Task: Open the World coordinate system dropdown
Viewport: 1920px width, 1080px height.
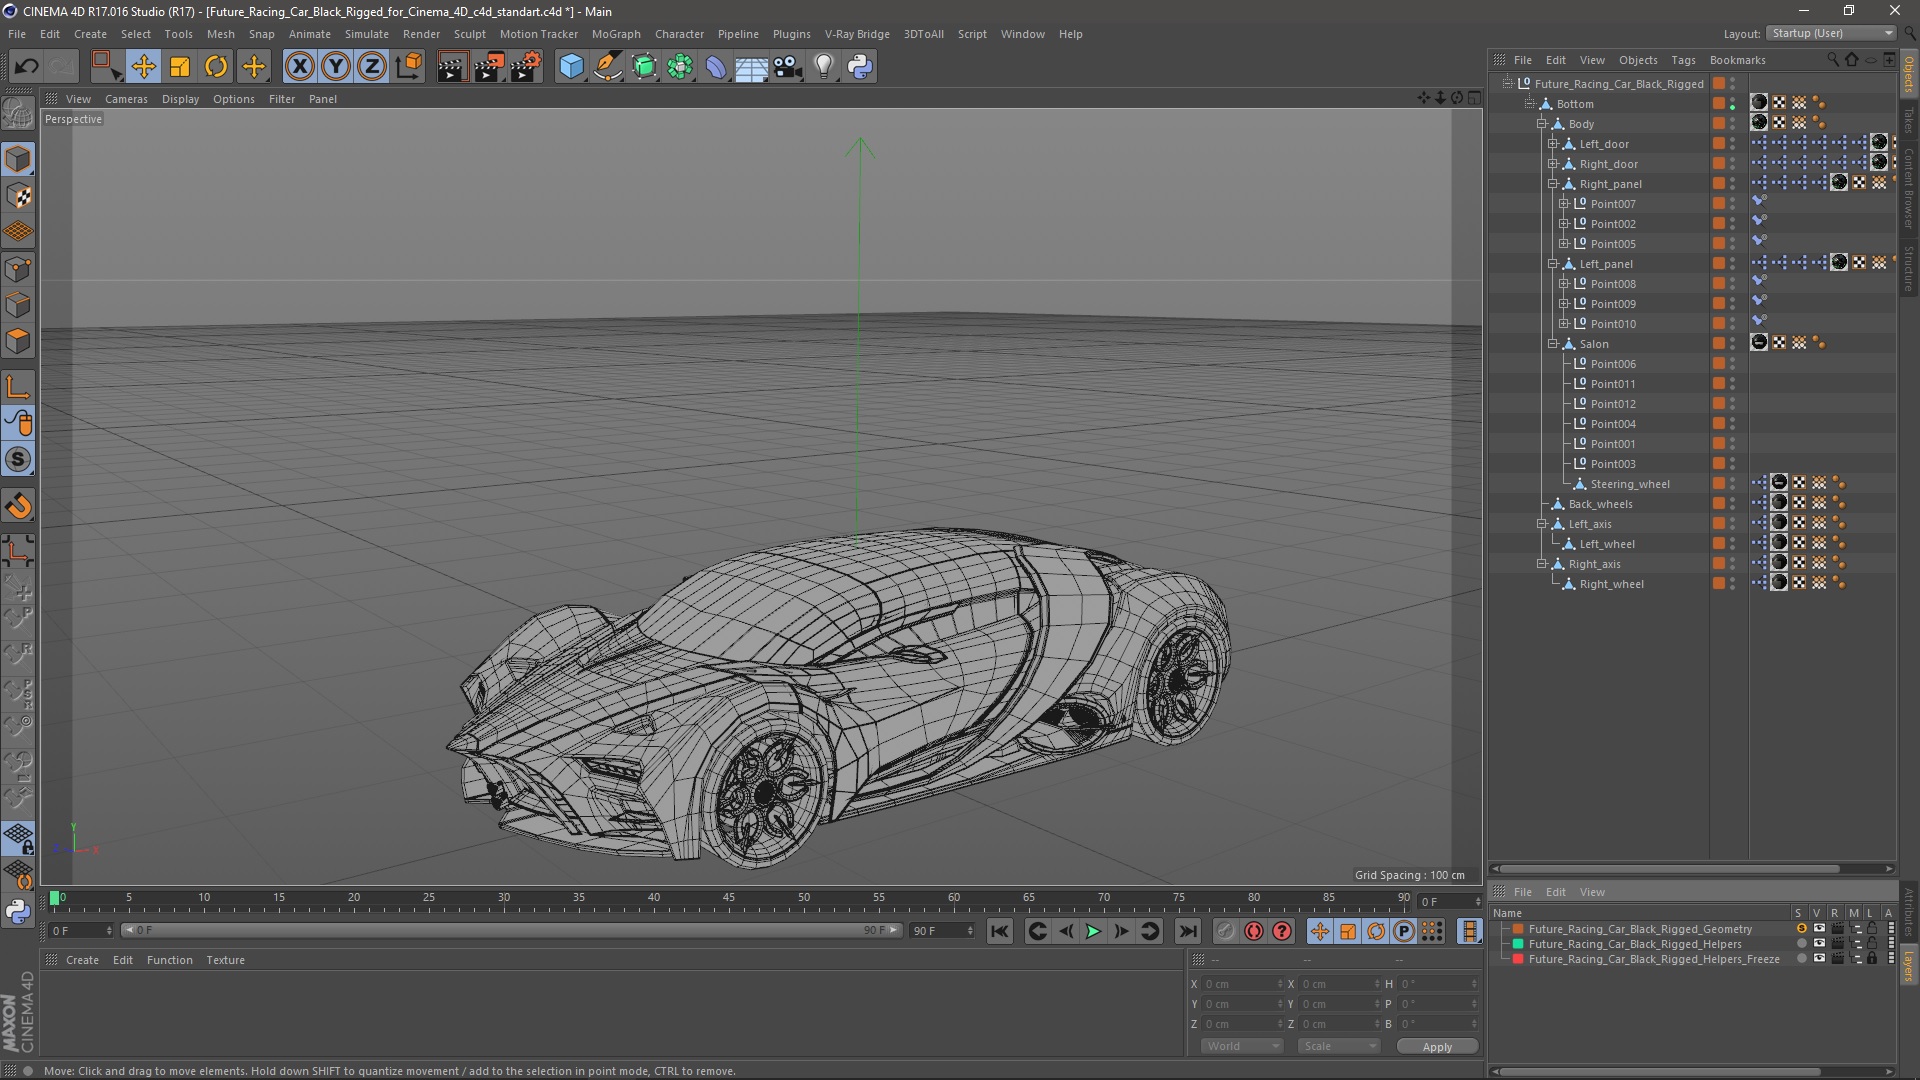Action: tap(1241, 1046)
